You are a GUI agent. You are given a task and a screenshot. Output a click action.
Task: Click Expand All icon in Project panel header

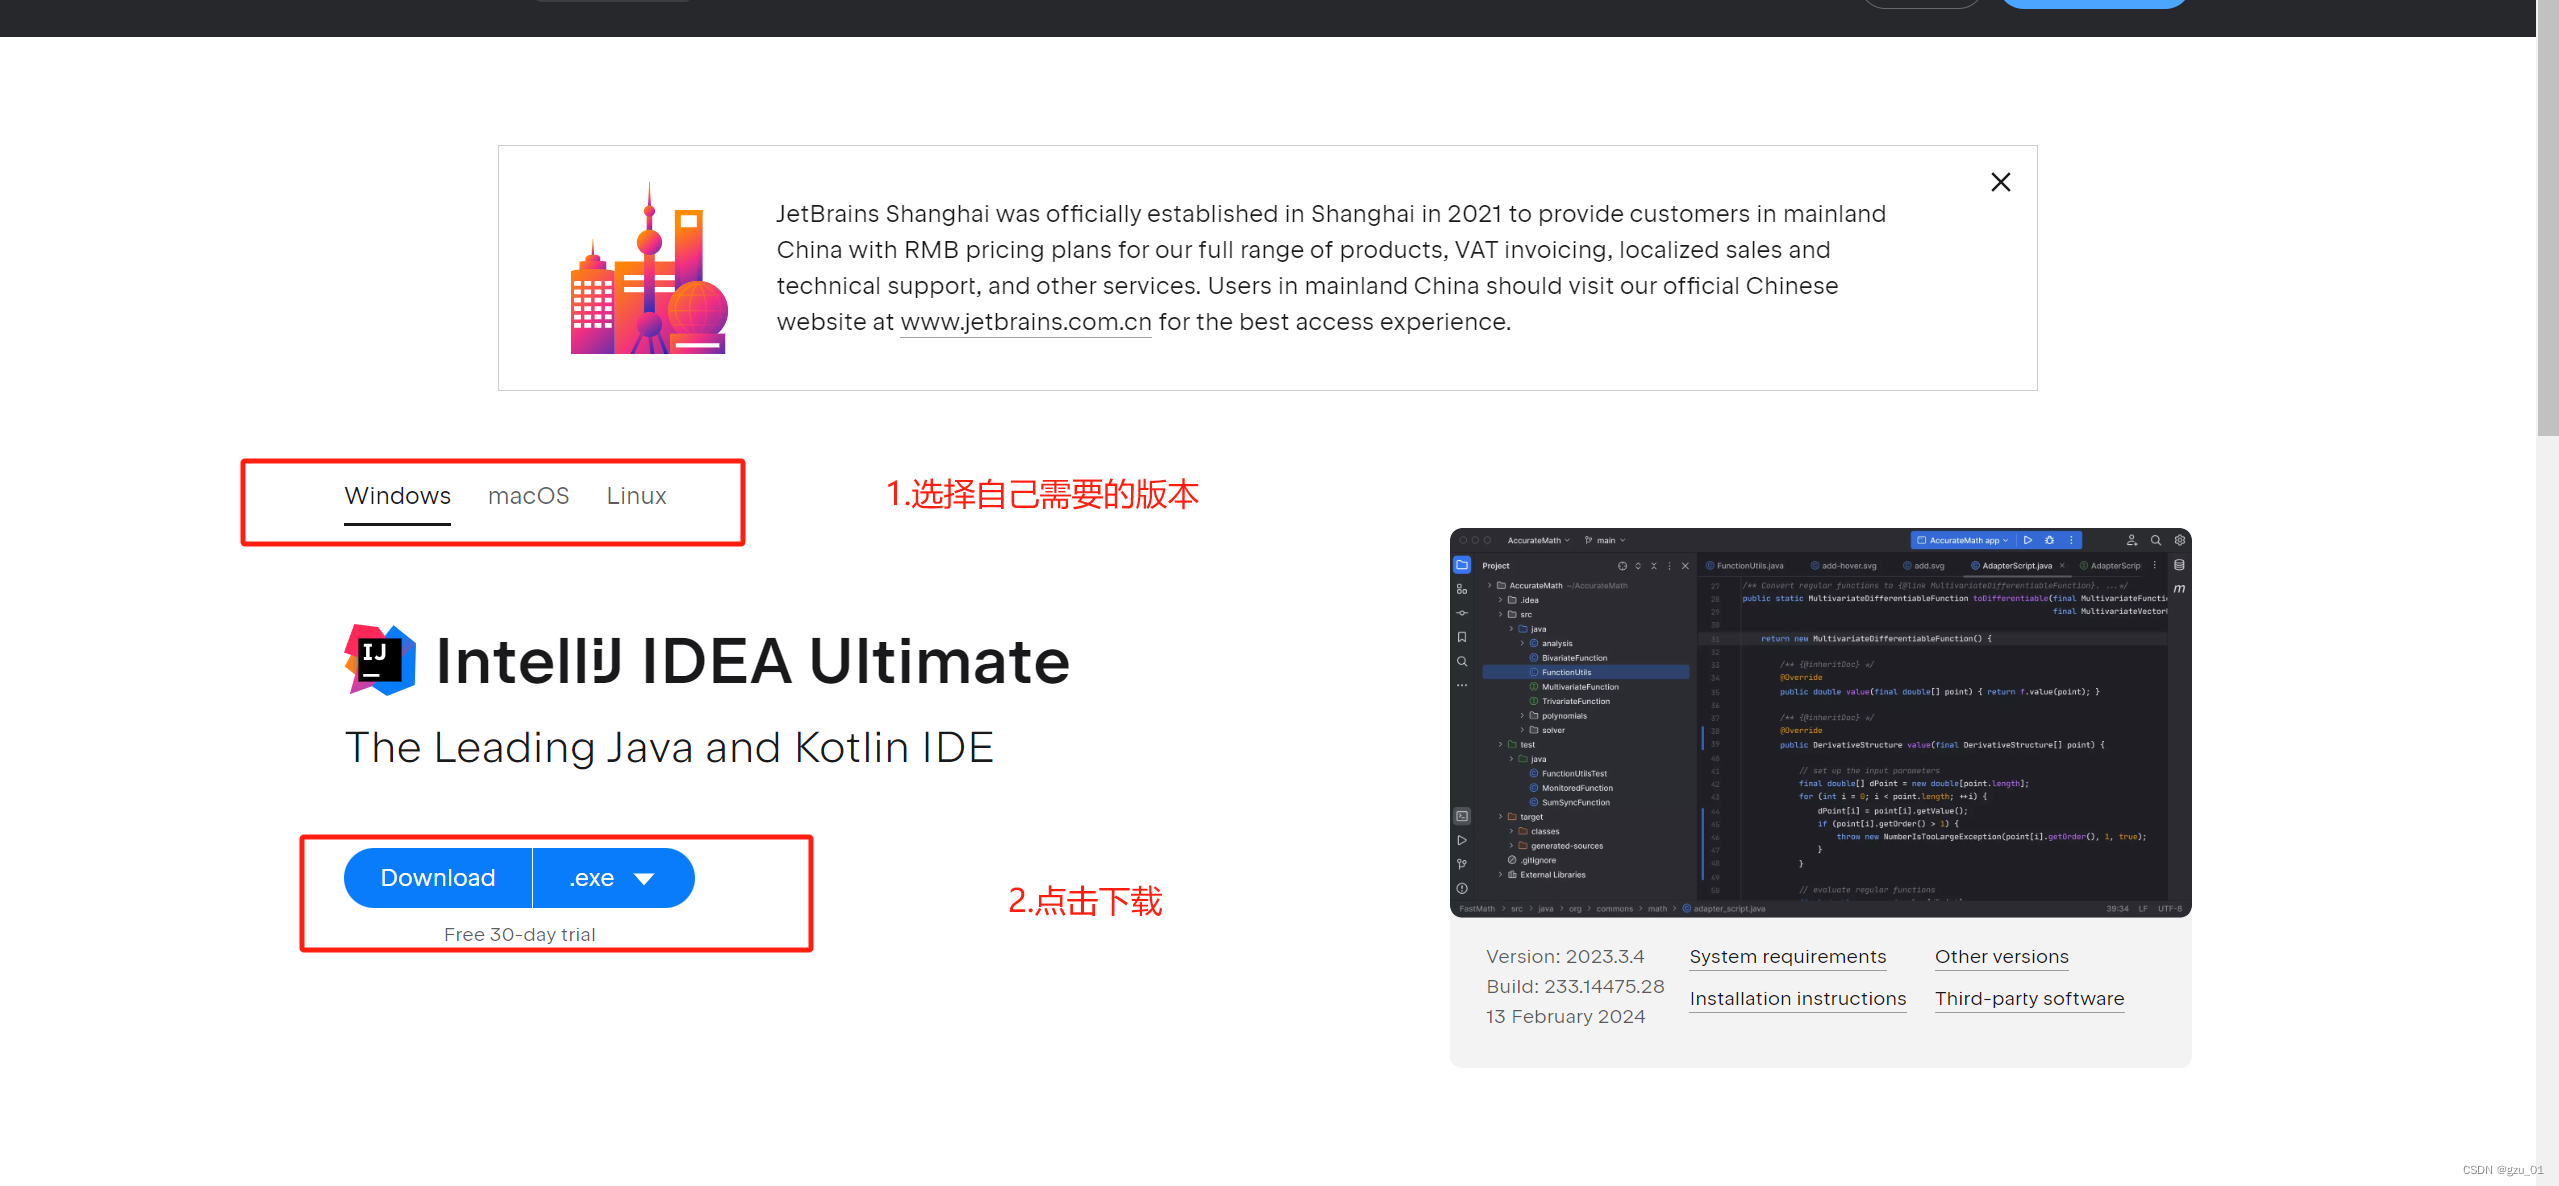point(1638,566)
